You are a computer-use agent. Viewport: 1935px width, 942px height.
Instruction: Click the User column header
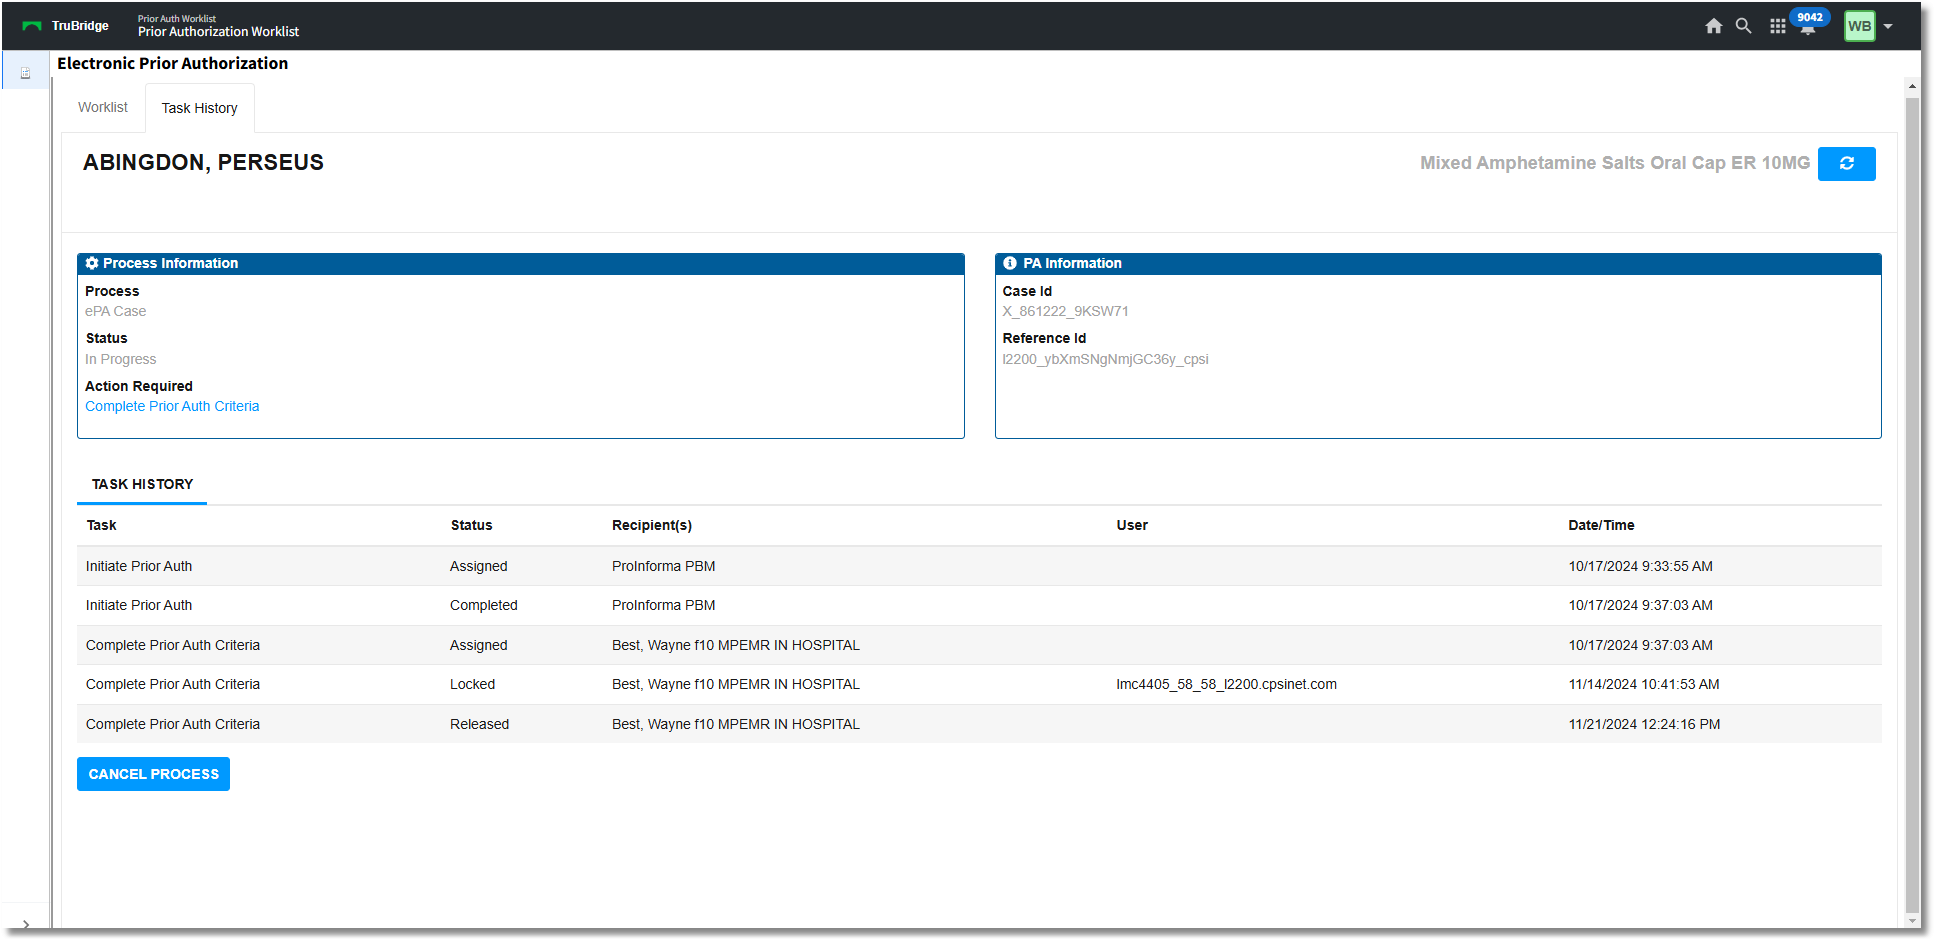tap(1132, 525)
